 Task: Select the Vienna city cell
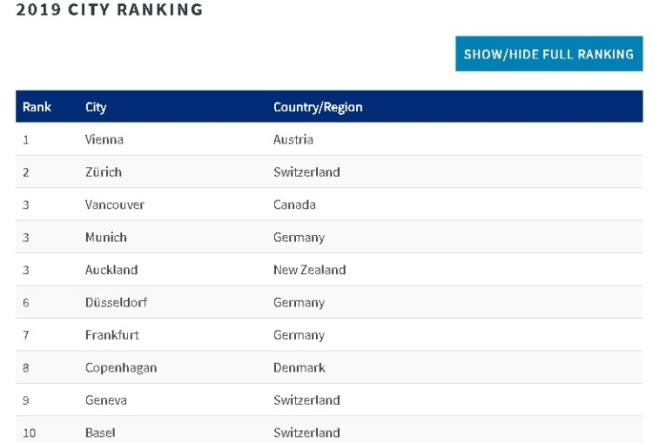tap(105, 140)
